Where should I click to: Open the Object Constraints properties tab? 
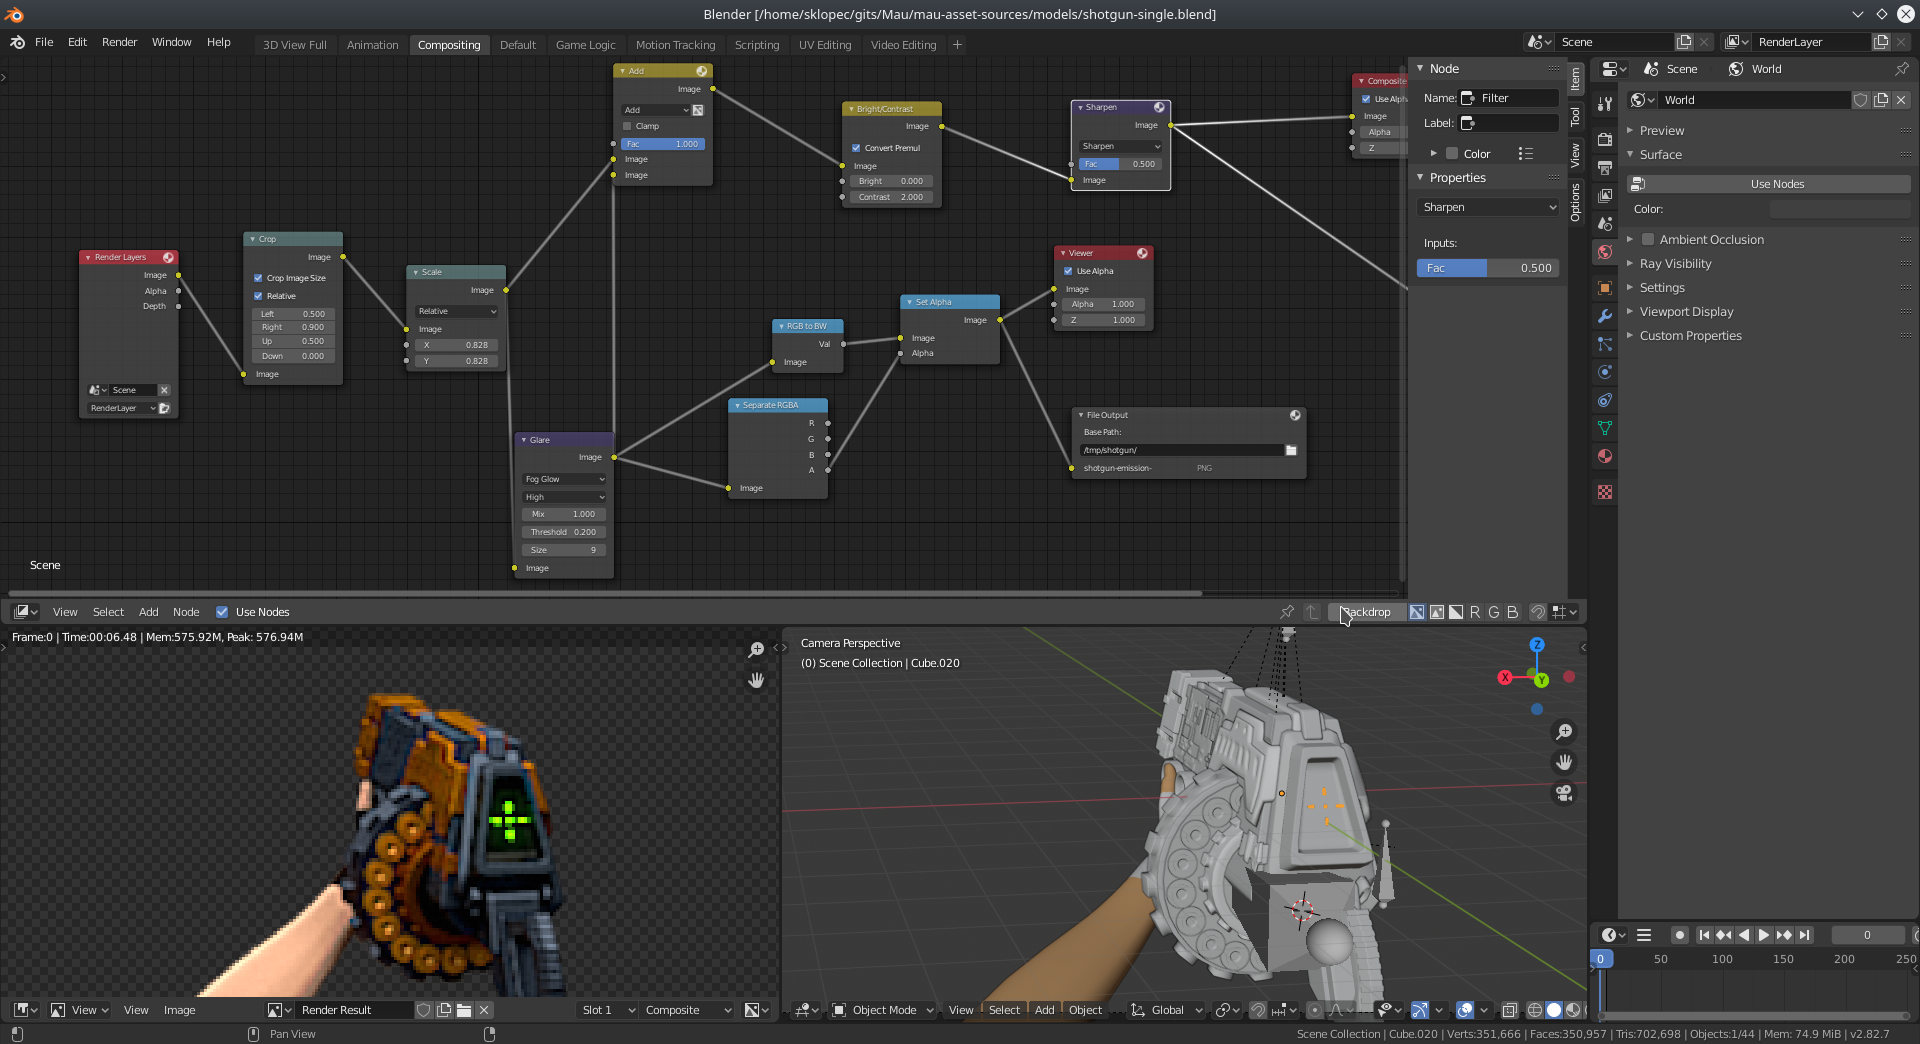(1605, 400)
